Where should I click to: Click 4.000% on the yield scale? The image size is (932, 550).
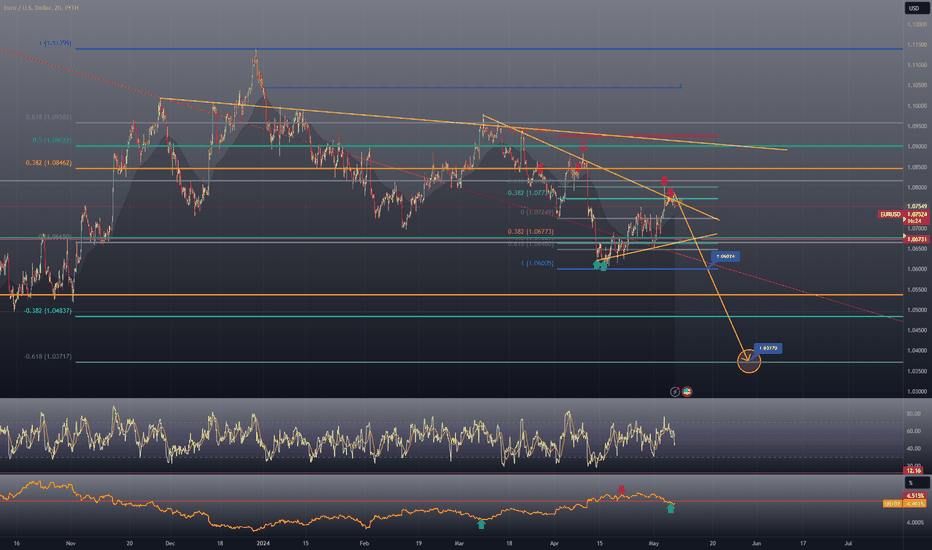click(x=915, y=523)
